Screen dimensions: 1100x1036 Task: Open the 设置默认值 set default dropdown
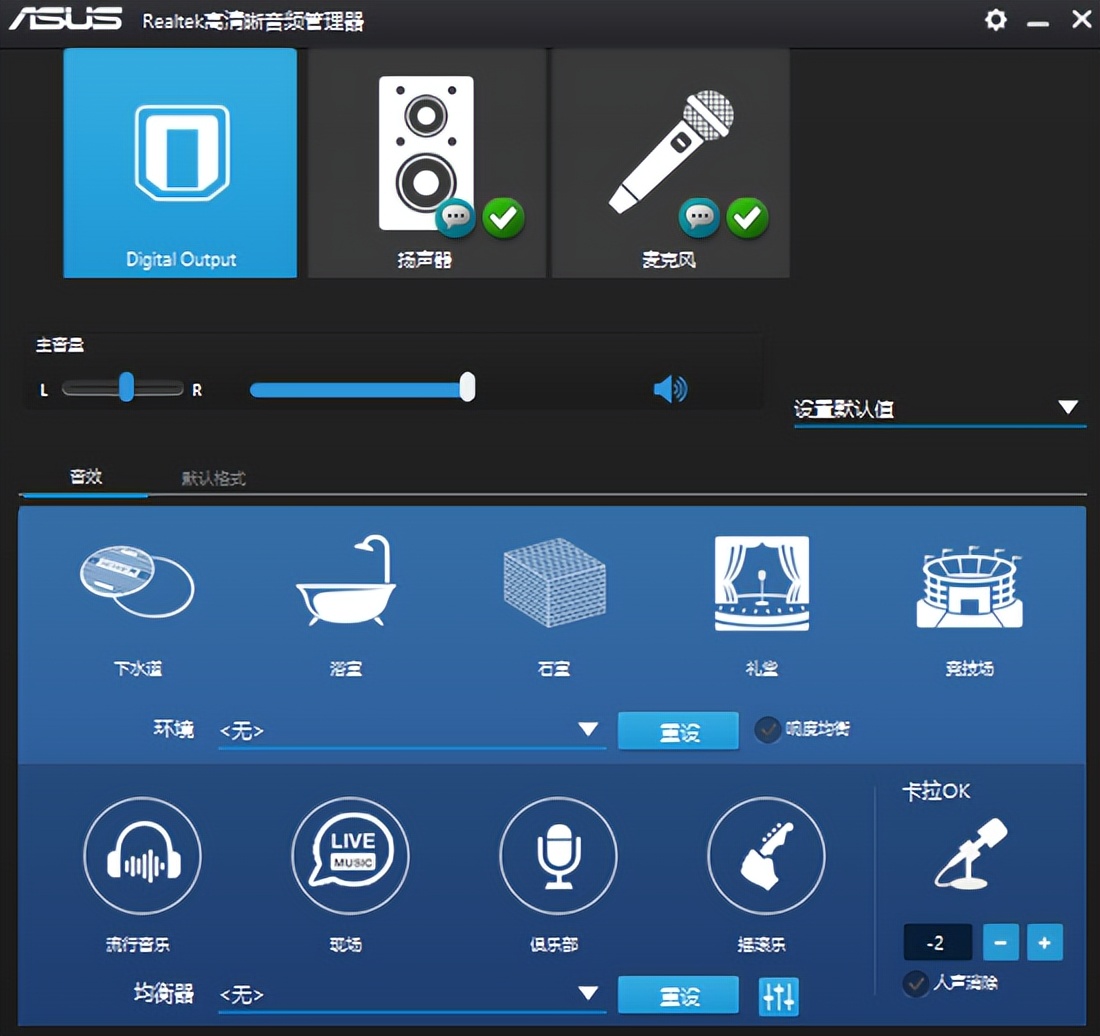(x=1068, y=406)
